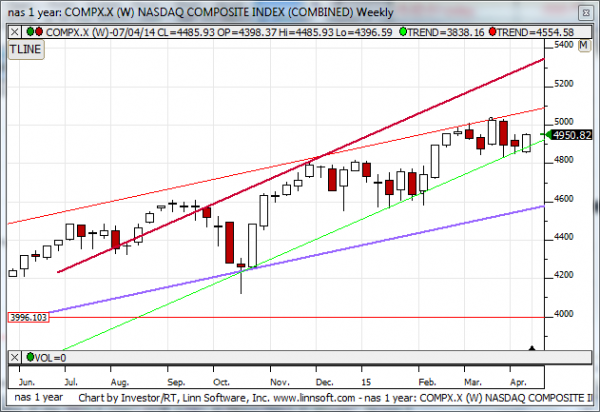This screenshot has height=412, width=600.
Task: Click the COMPX.X candlestick legend color dot
Action: 30,32
